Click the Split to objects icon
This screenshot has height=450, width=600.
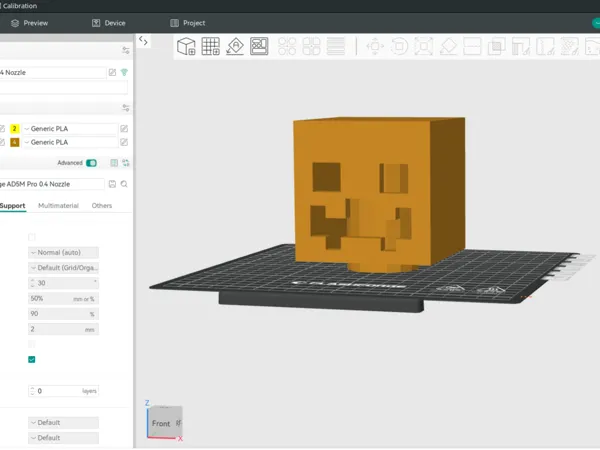287,46
